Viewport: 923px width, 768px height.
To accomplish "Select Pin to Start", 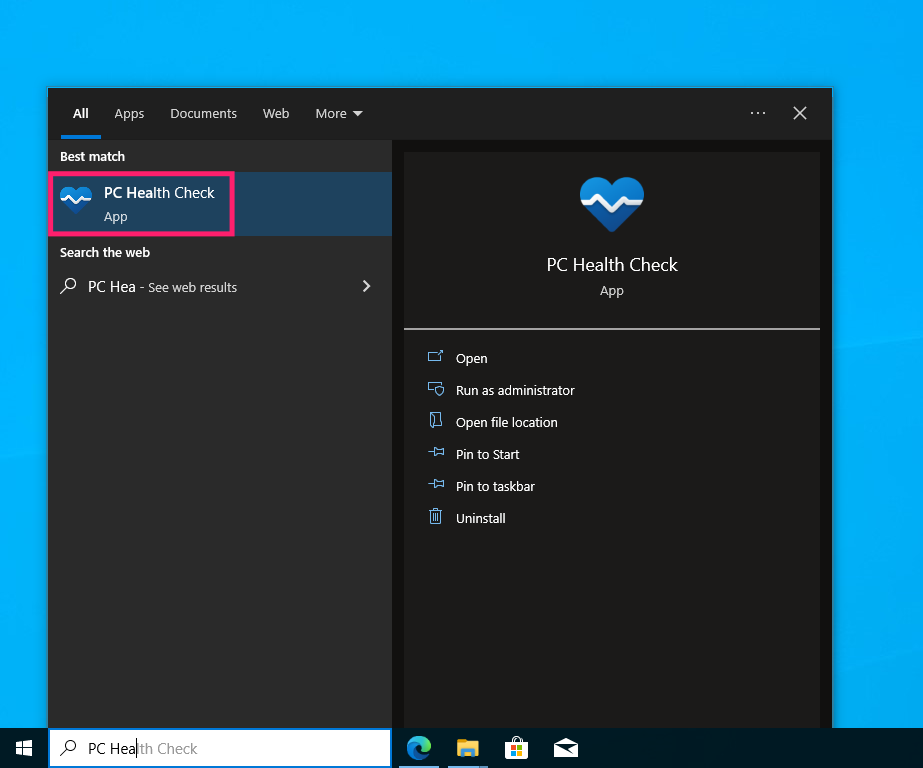I will (x=487, y=454).
